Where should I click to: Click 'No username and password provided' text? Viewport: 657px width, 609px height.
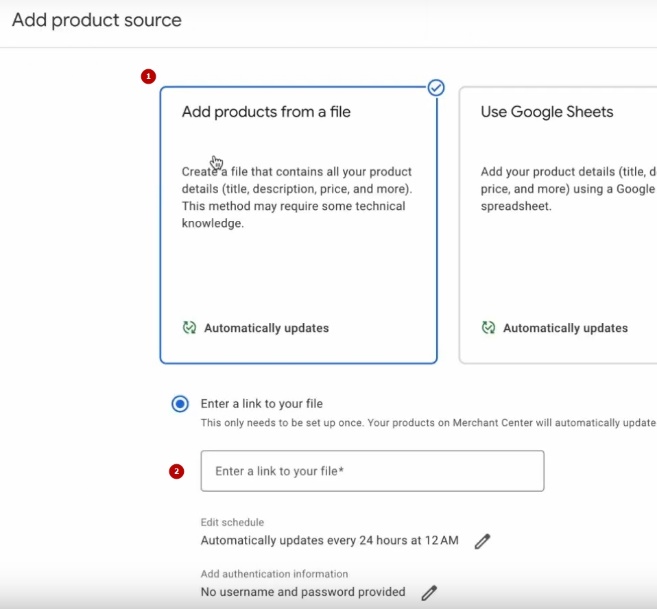click(303, 592)
